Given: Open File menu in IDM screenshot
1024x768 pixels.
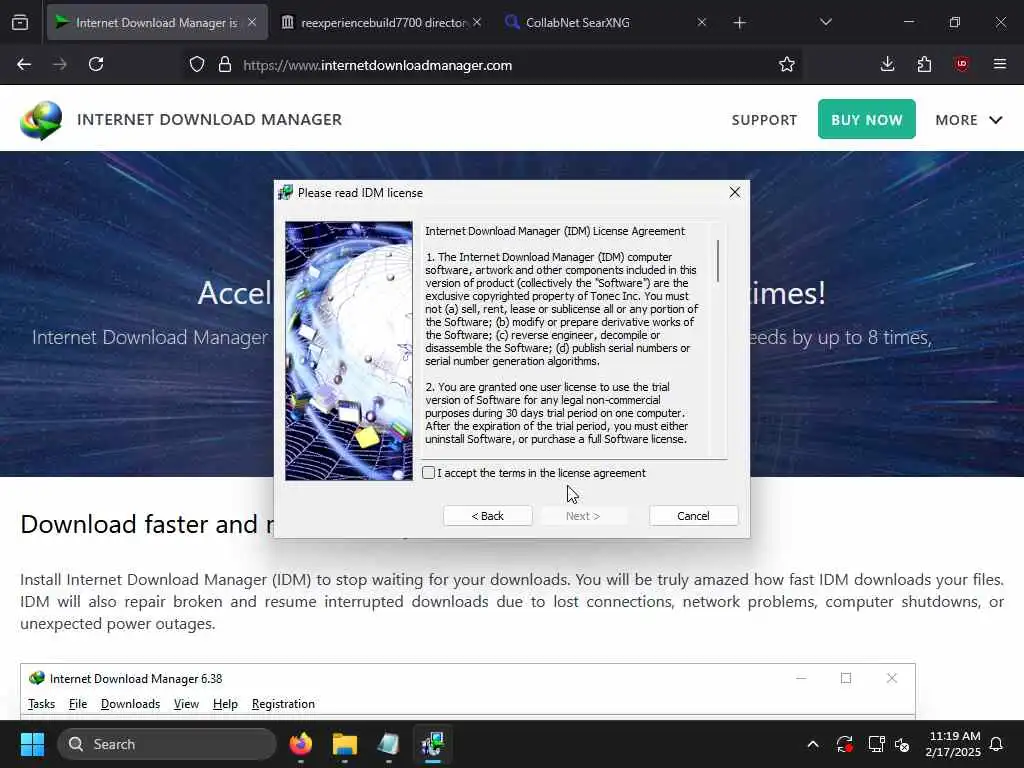Looking at the screenshot, I should pyautogui.click(x=78, y=704).
